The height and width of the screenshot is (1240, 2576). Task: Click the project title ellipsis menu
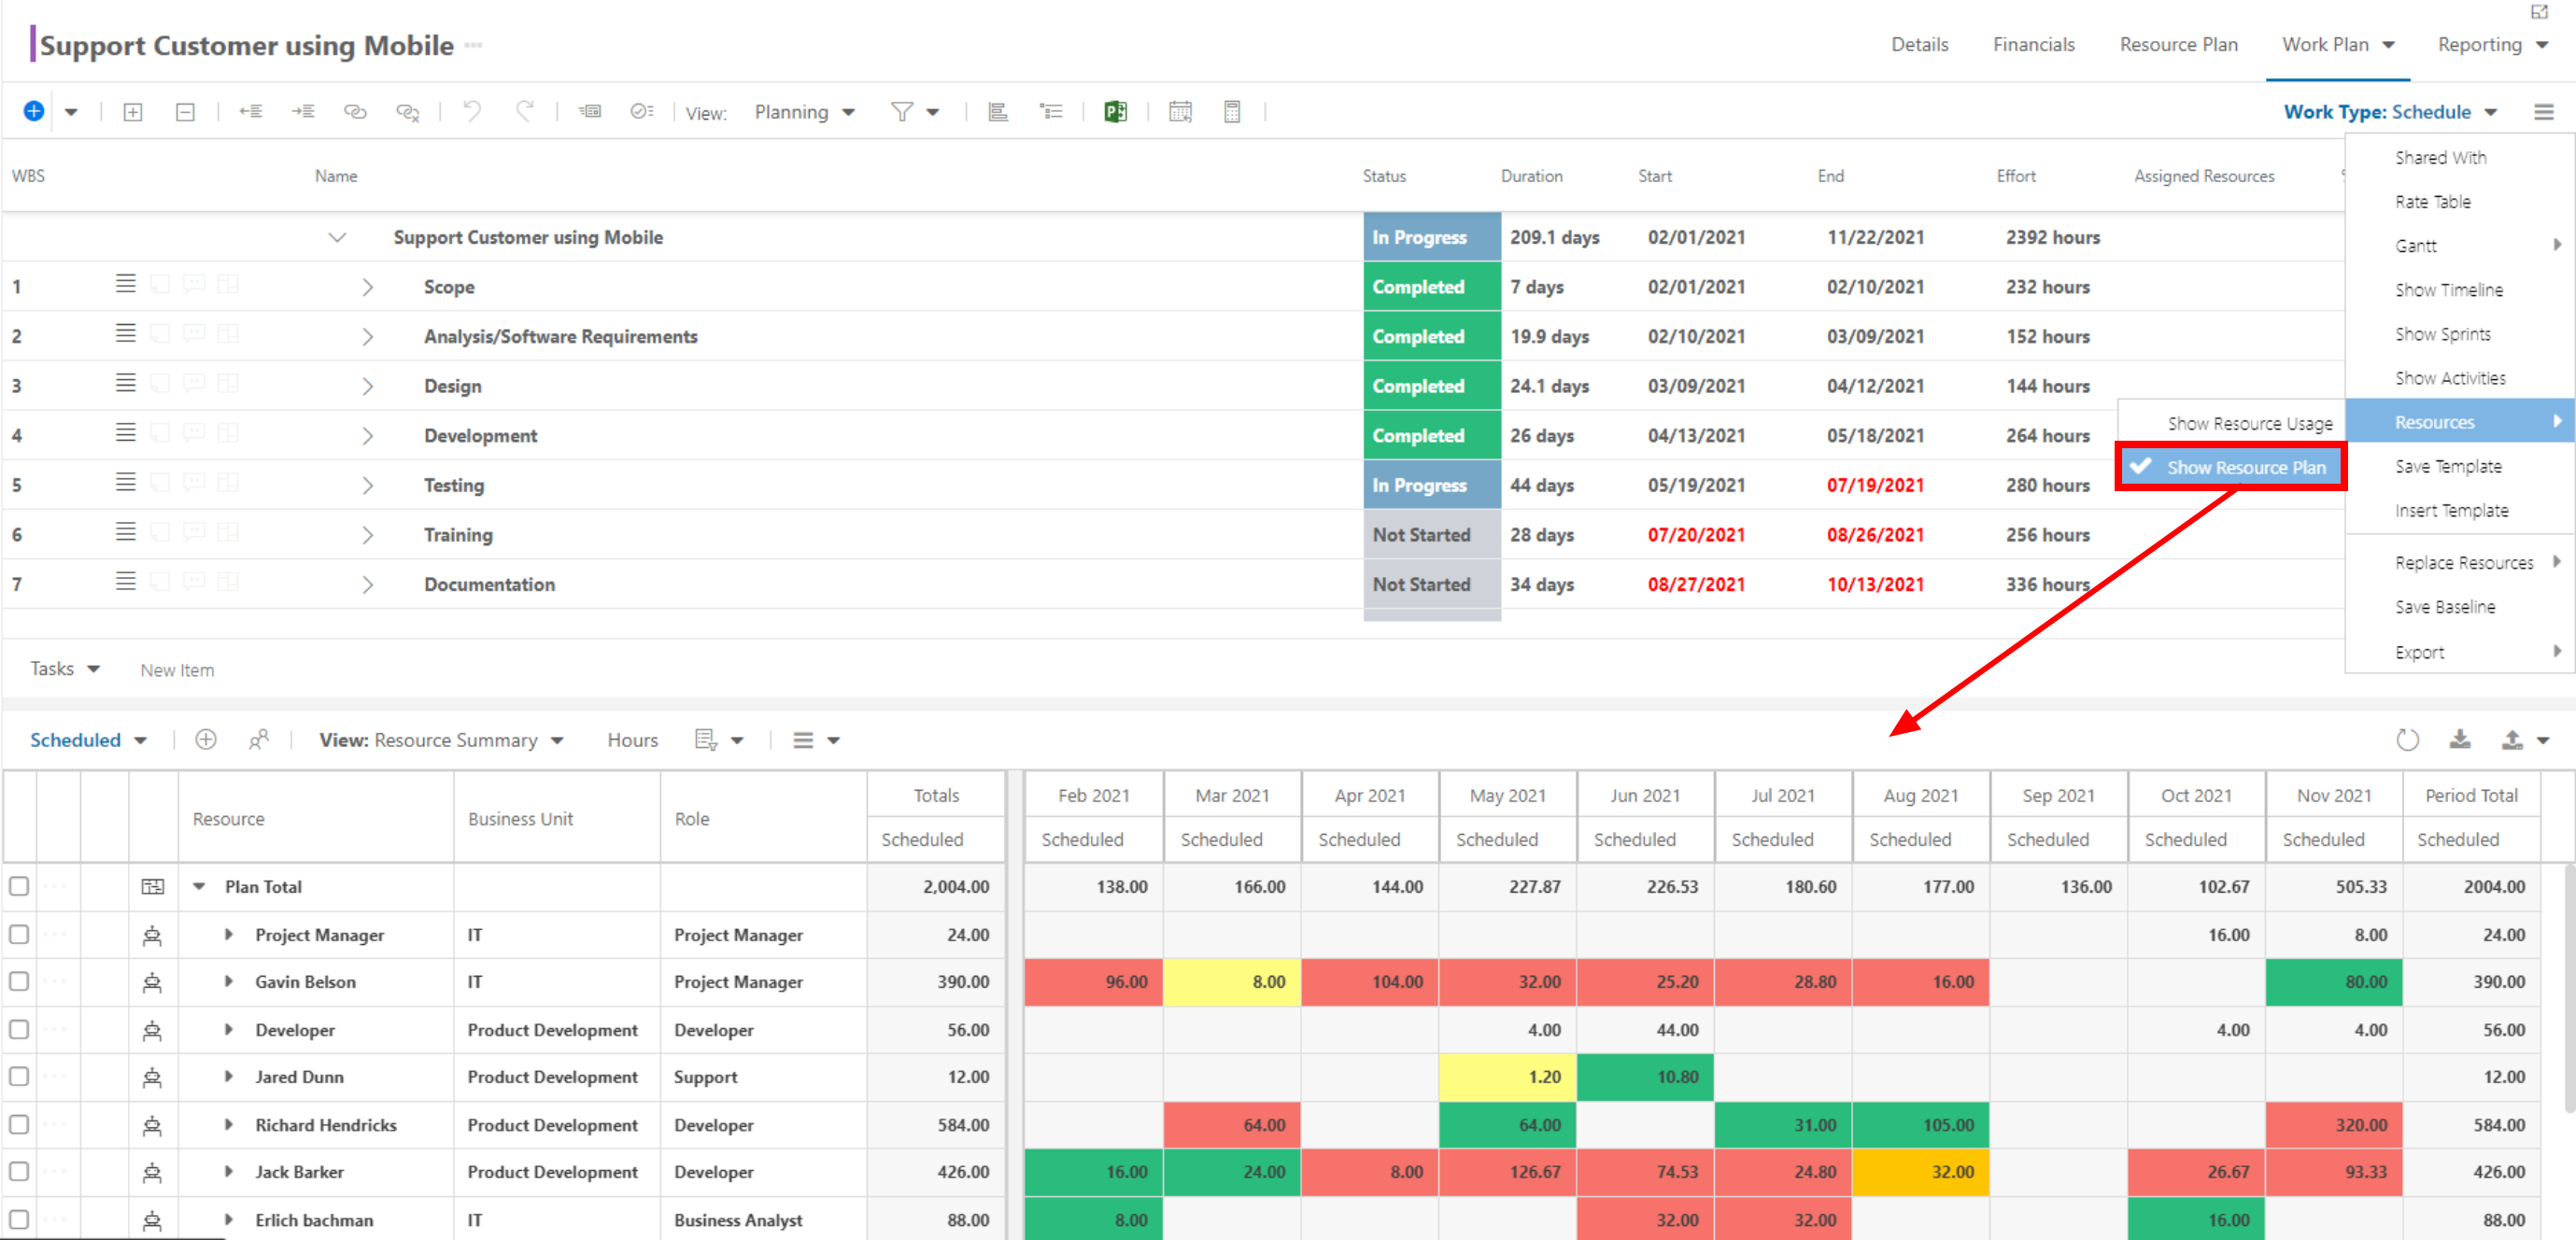[x=474, y=45]
